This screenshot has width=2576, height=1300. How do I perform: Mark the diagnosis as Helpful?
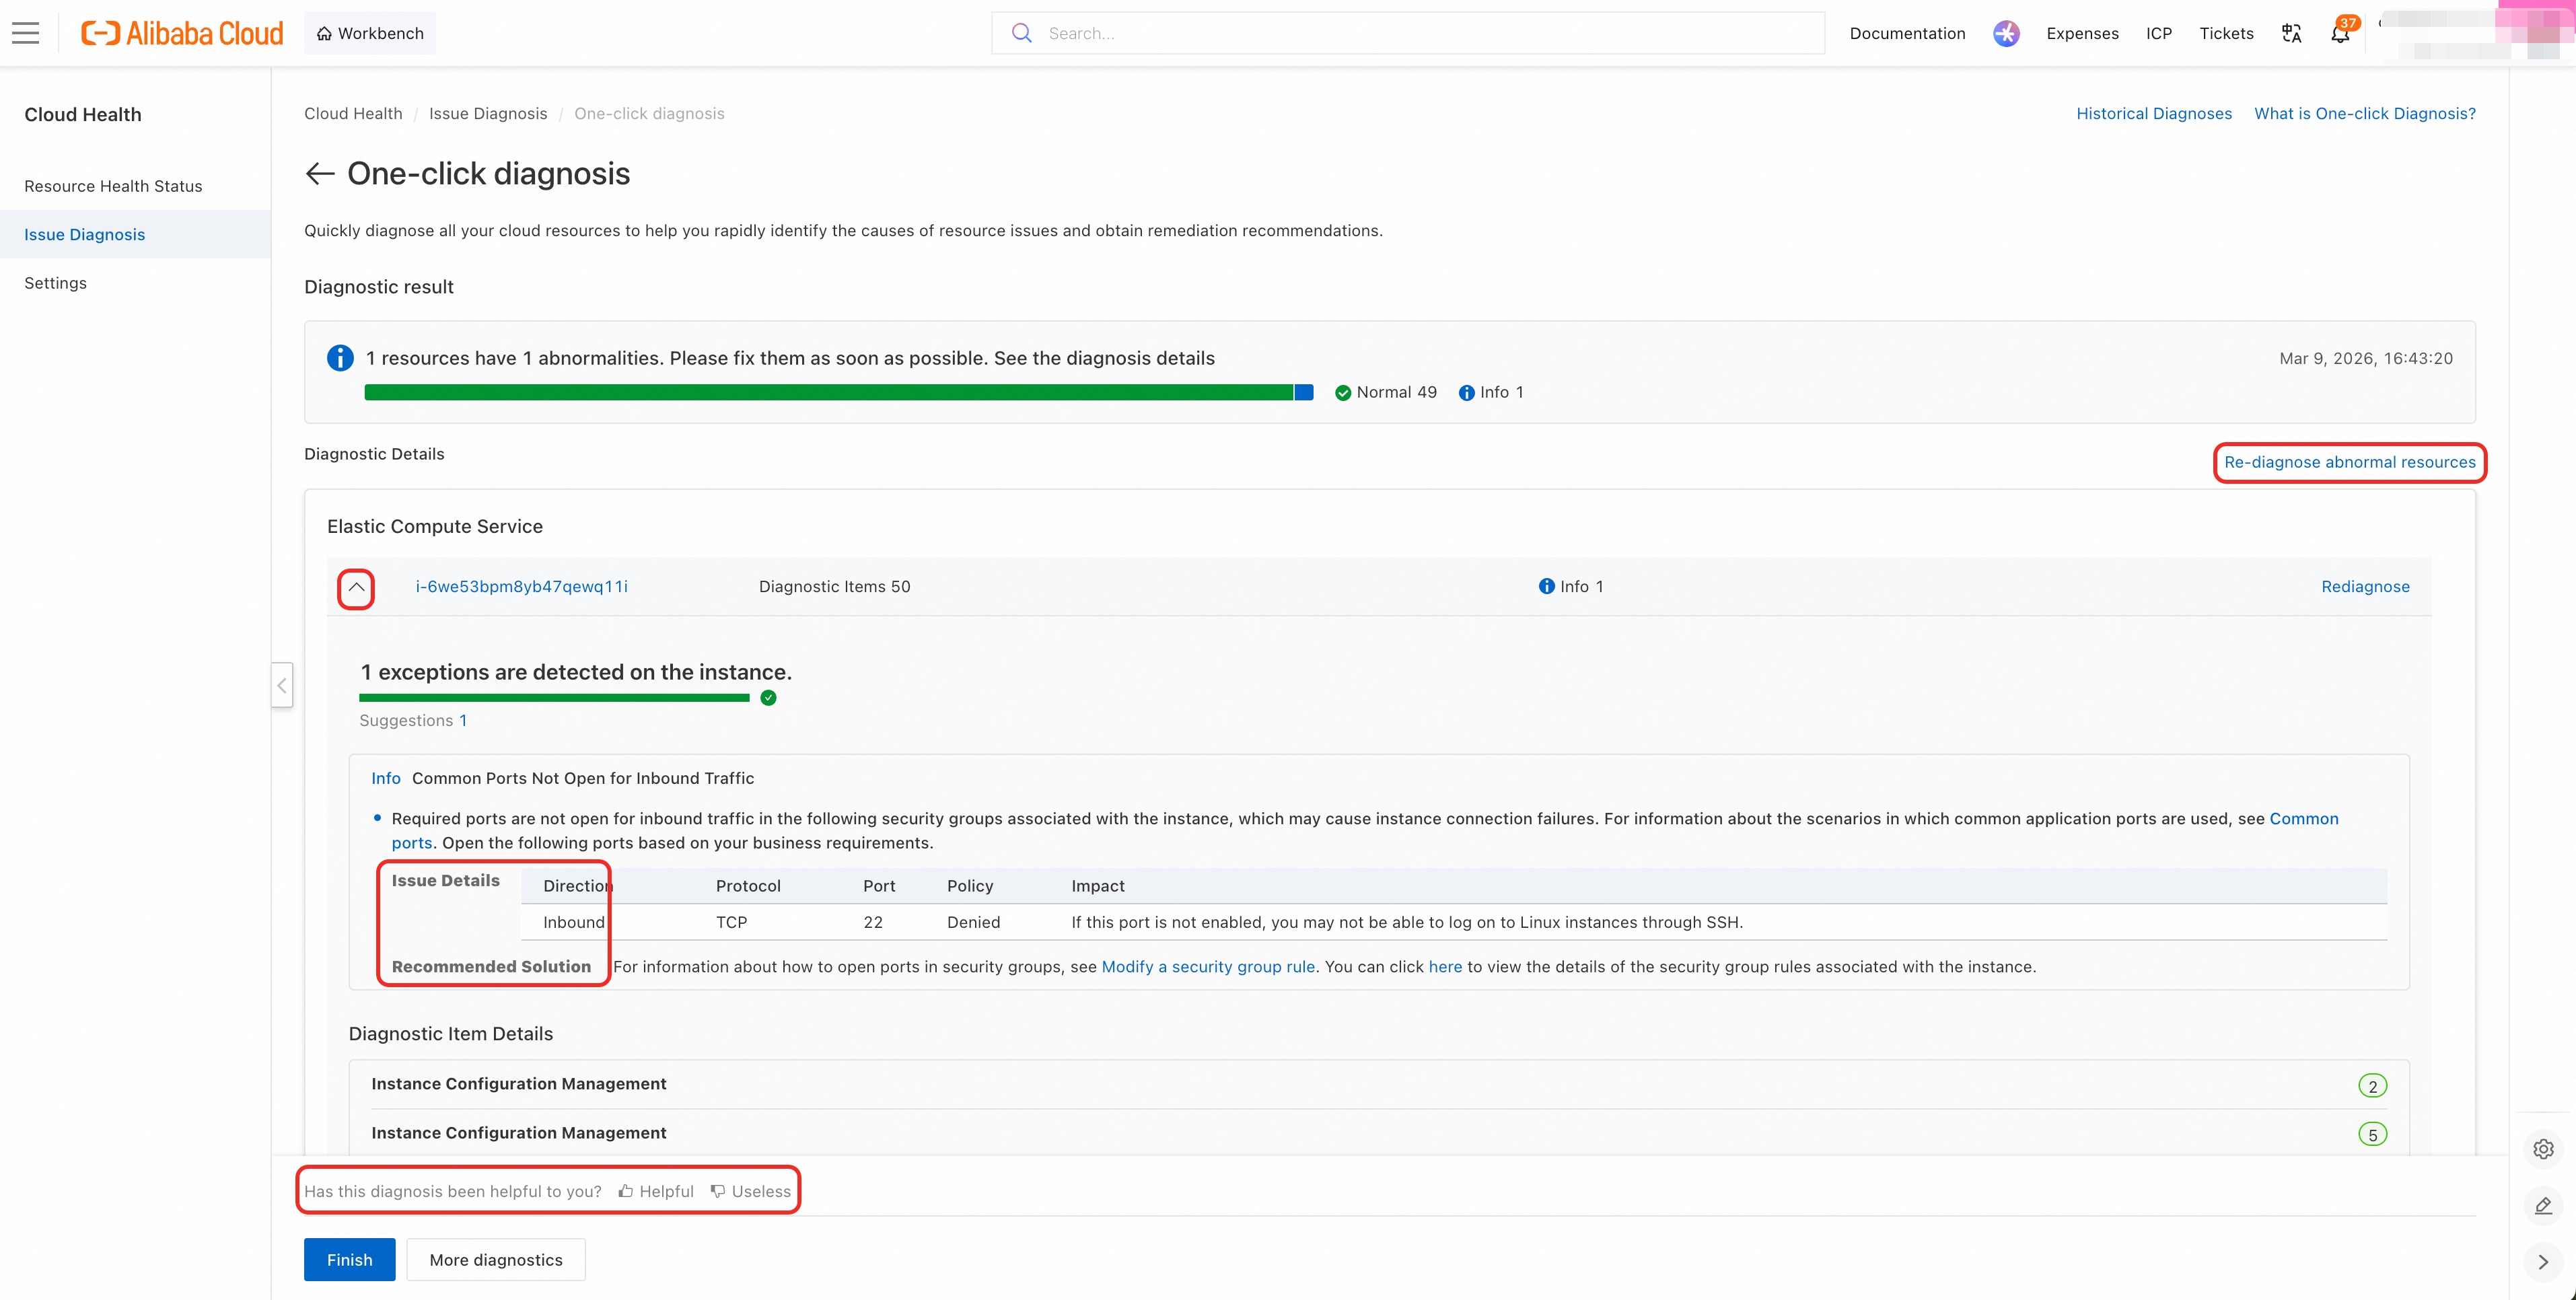point(656,1191)
